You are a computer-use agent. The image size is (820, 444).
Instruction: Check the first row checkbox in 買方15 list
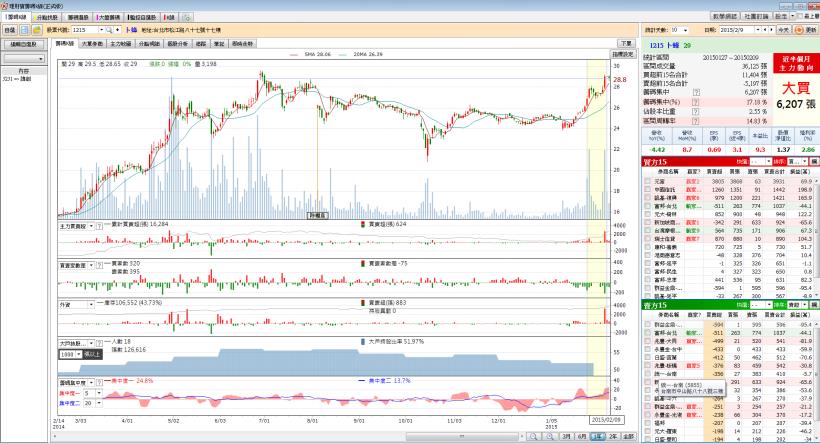[x=647, y=181]
